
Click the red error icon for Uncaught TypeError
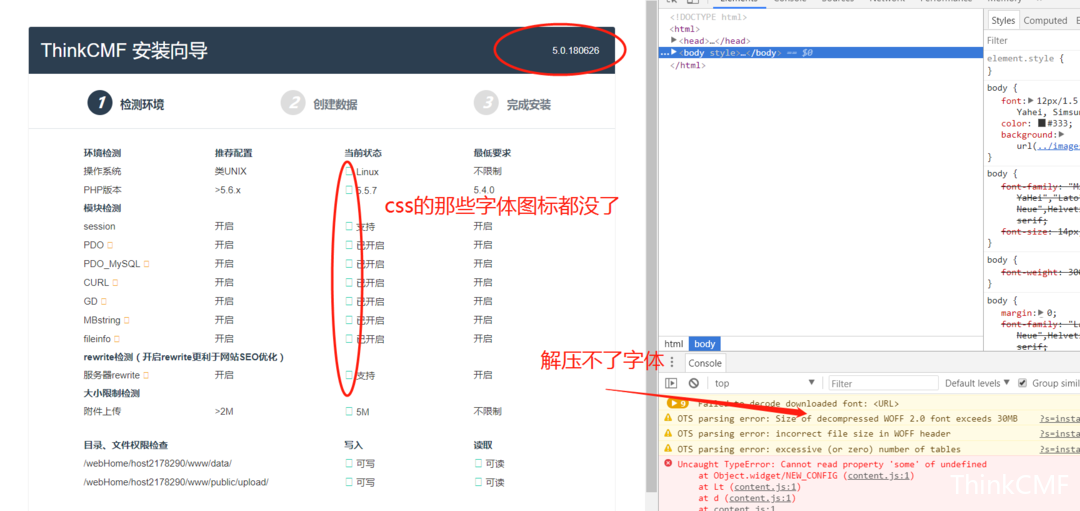(x=668, y=464)
